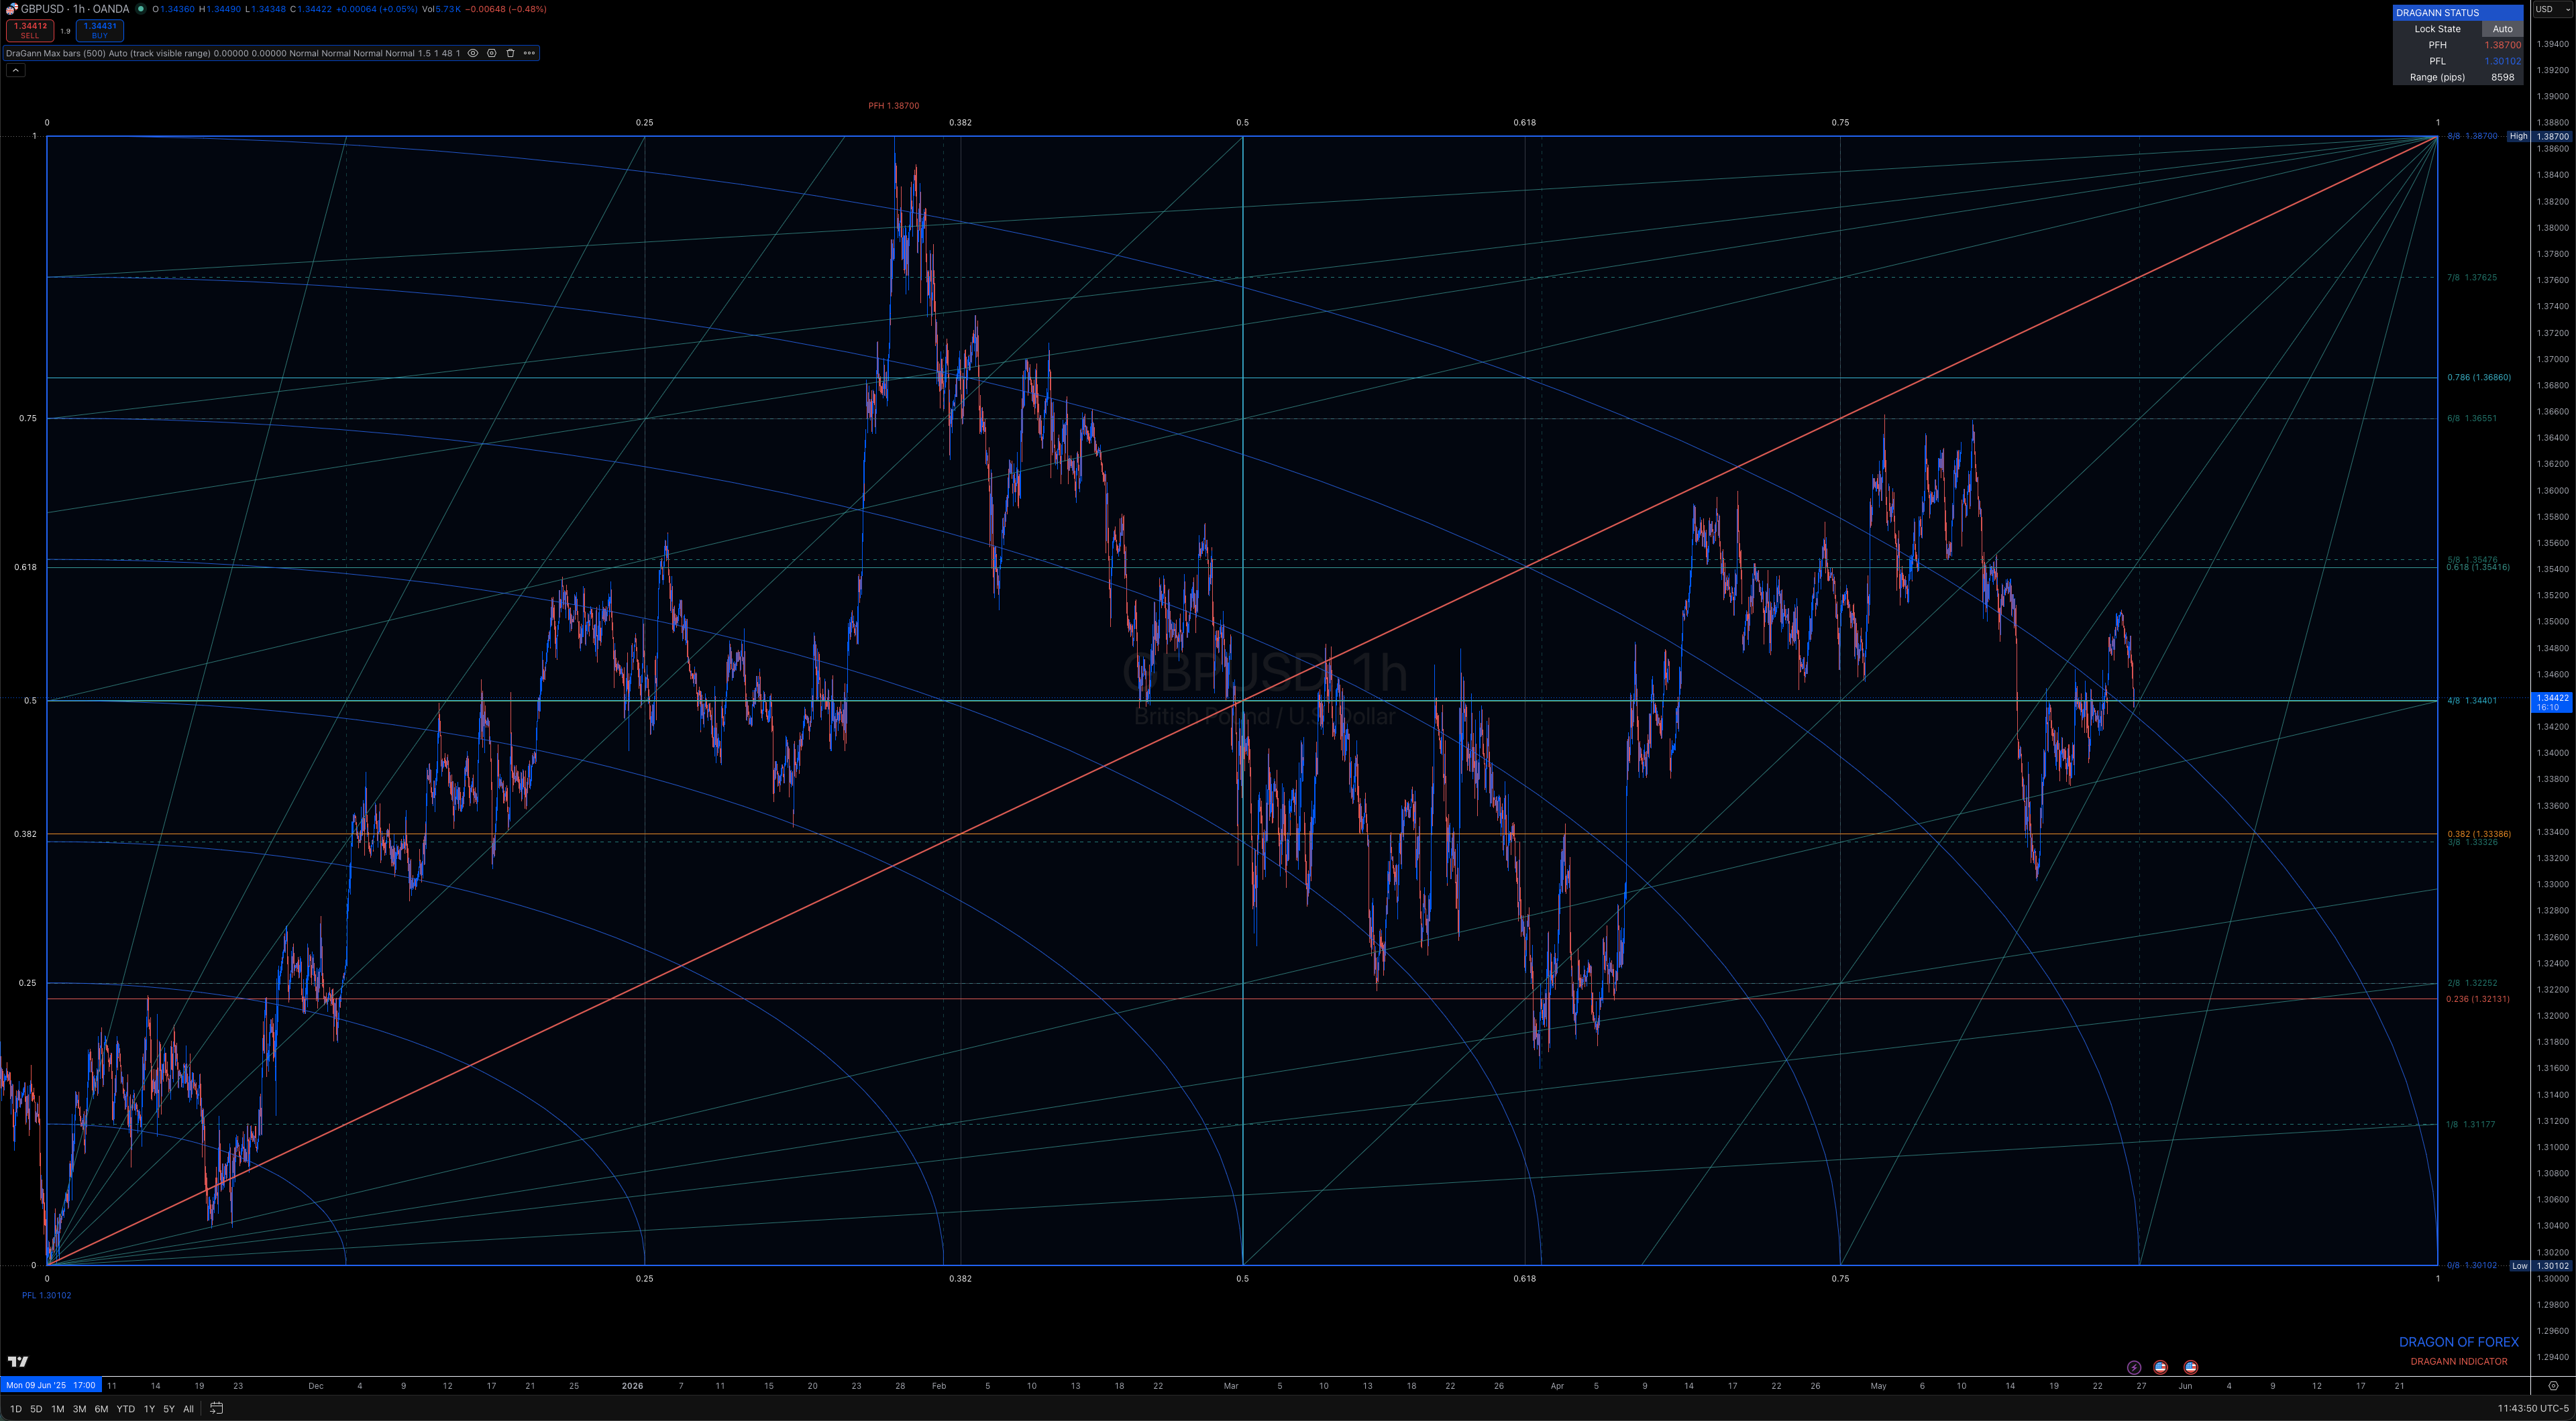The image size is (2576, 1421).
Task: Click the 2026 label on time axis
Action: pyautogui.click(x=632, y=1386)
